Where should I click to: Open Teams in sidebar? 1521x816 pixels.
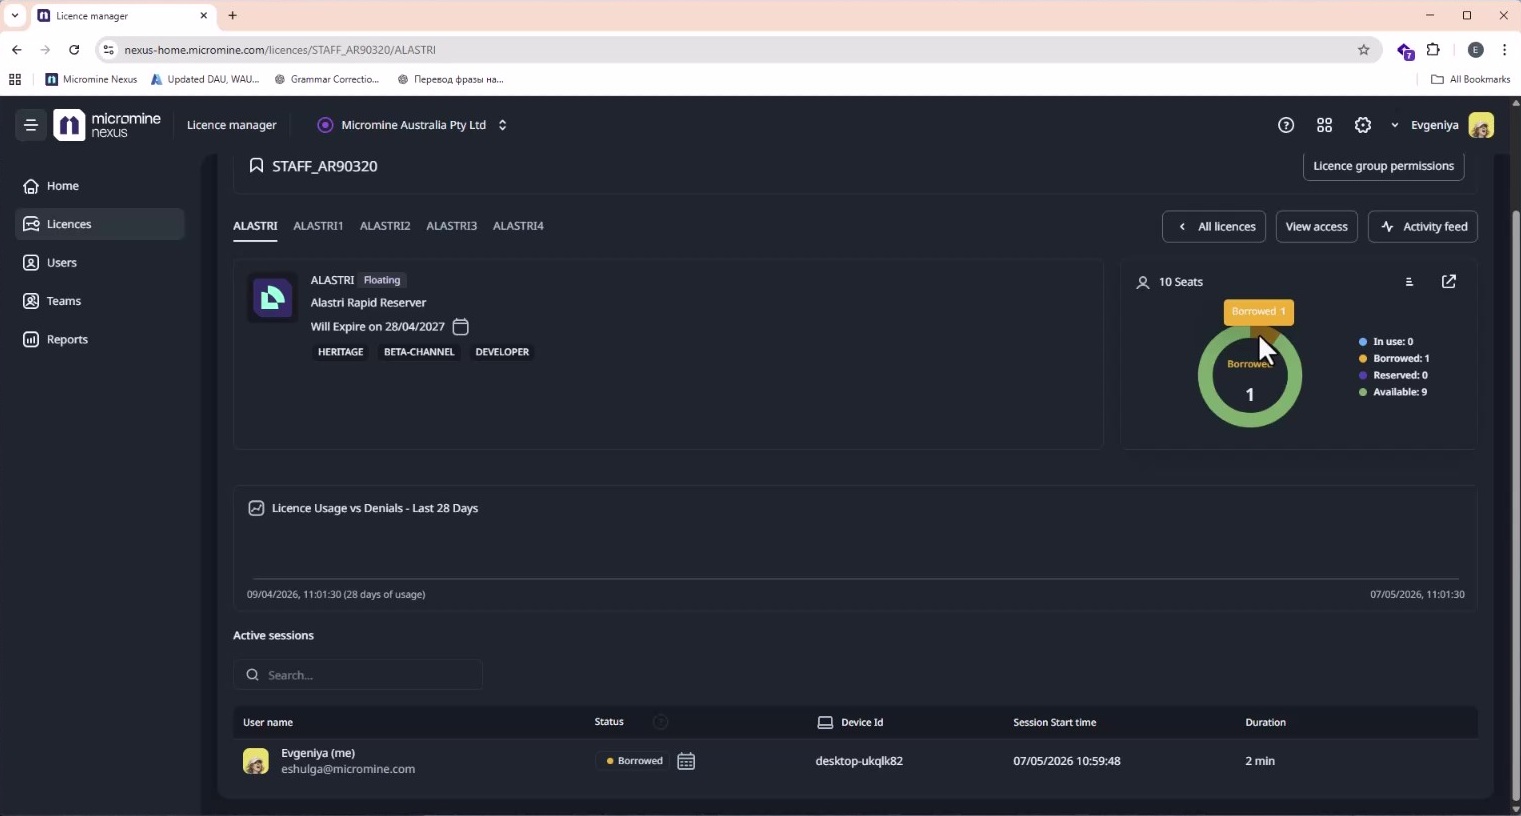(100, 301)
